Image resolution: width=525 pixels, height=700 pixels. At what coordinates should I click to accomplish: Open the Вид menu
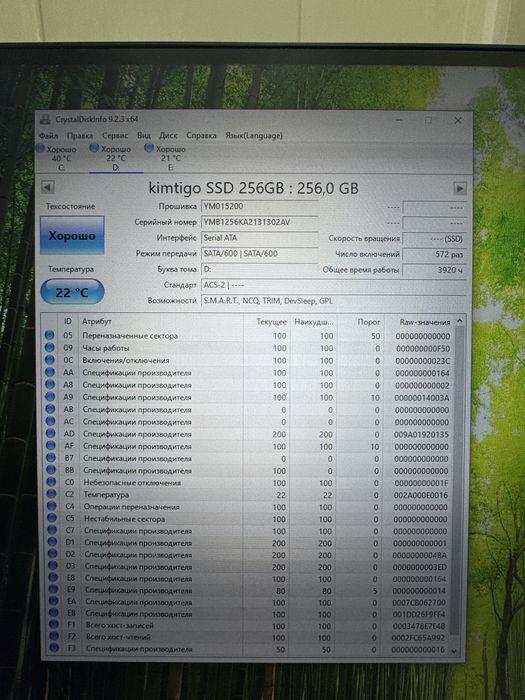coord(144,135)
